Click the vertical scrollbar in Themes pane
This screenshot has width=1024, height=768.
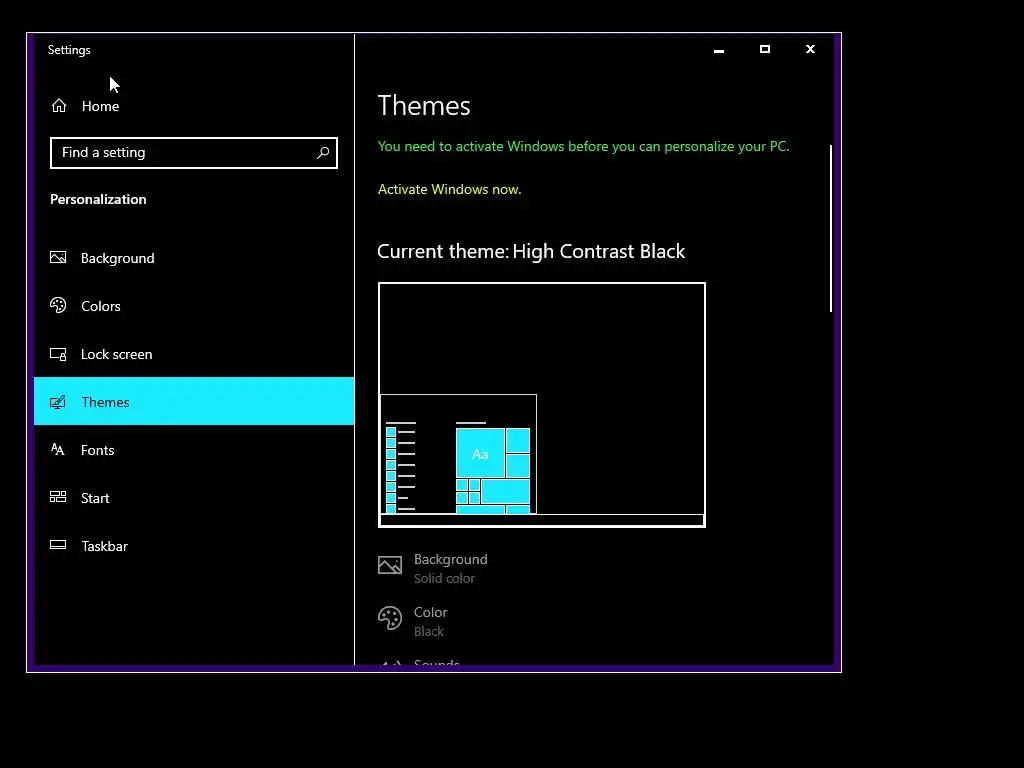pos(831,229)
